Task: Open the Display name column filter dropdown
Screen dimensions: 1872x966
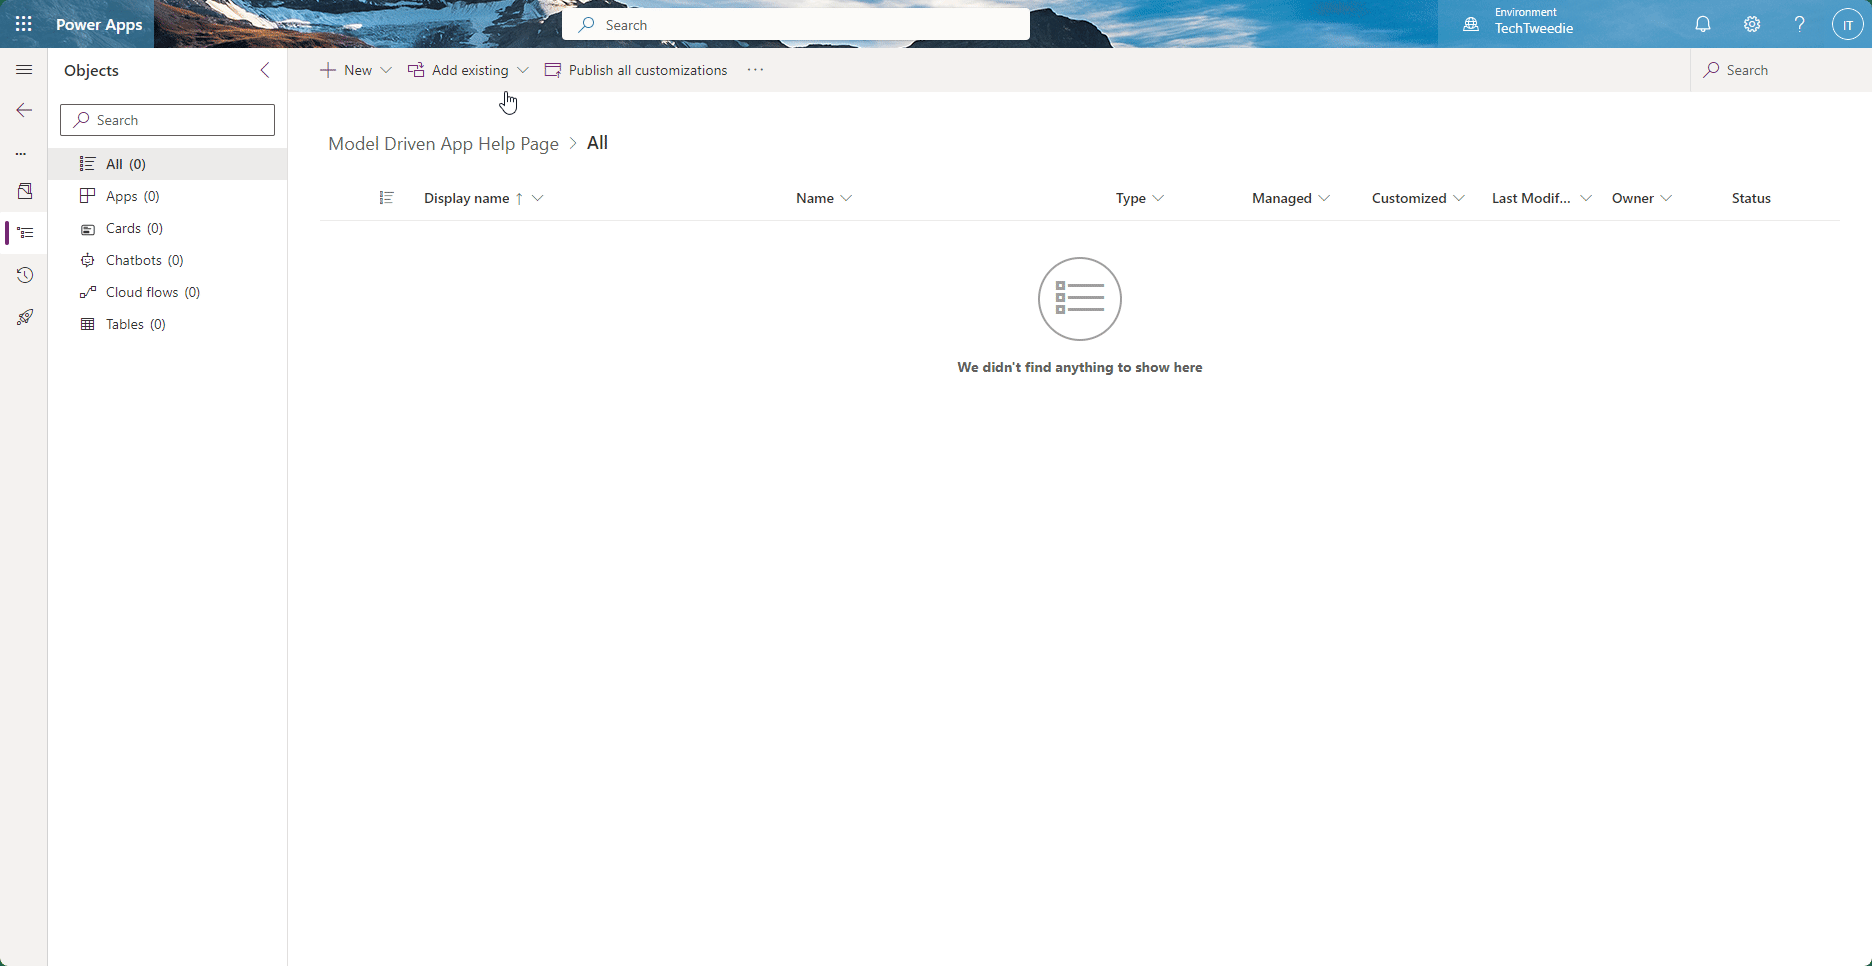Action: point(539,198)
